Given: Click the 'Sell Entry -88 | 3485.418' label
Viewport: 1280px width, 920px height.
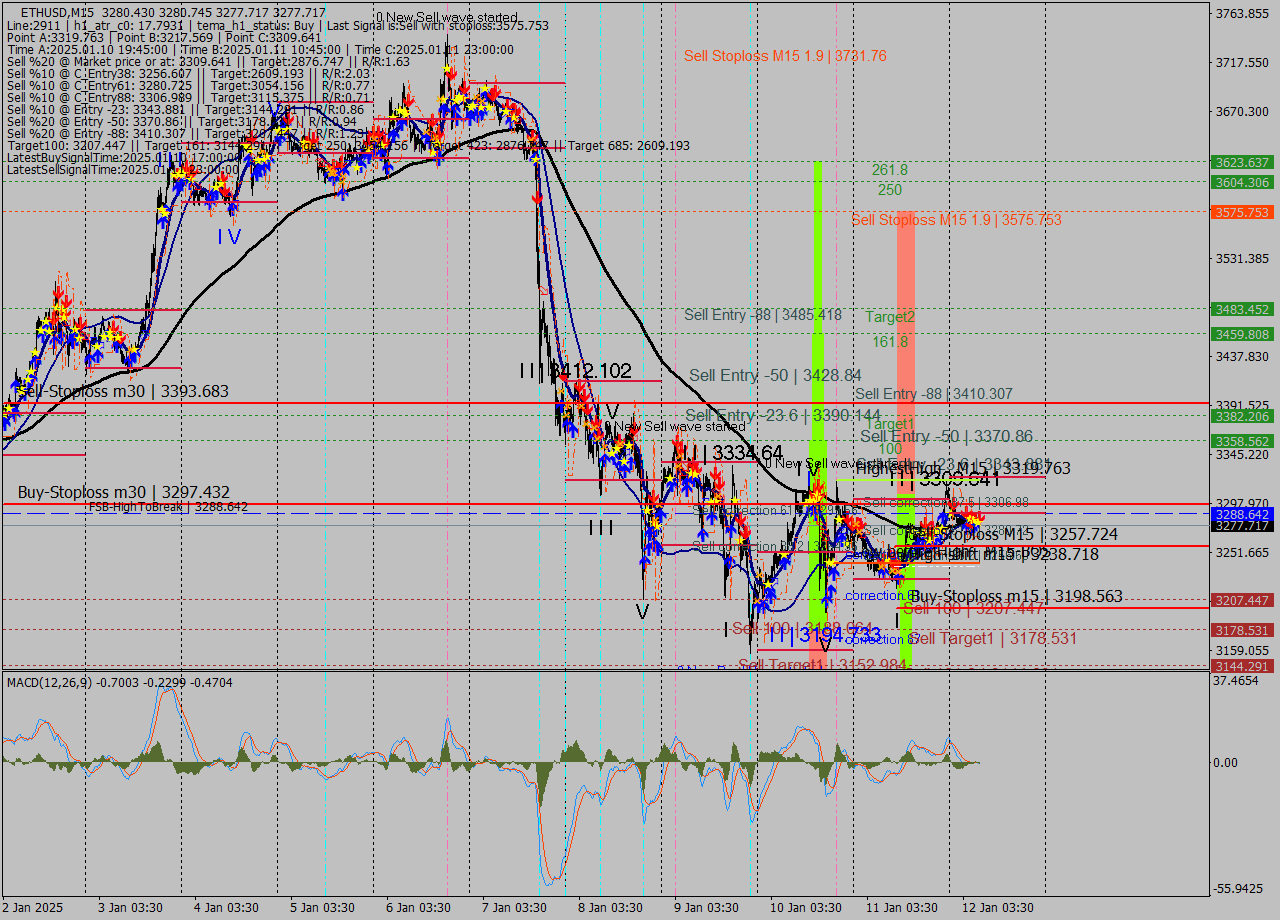Looking at the screenshot, I should pos(763,315).
